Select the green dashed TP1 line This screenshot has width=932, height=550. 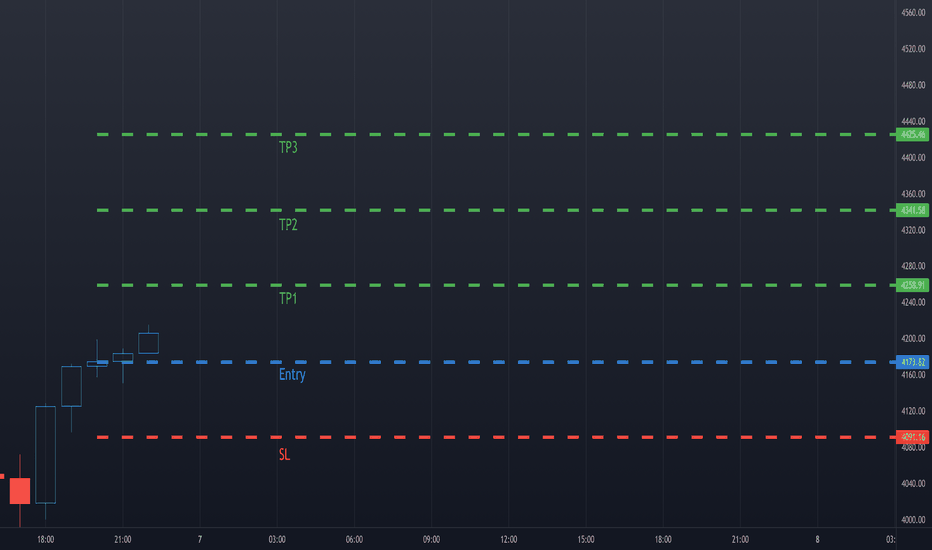coord(496,285)
